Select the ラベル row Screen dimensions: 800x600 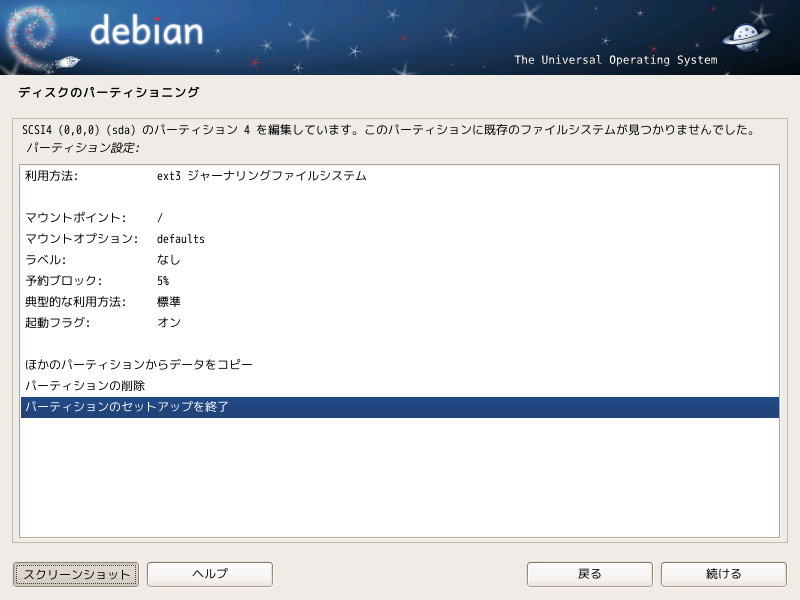[x=399, y=260]
